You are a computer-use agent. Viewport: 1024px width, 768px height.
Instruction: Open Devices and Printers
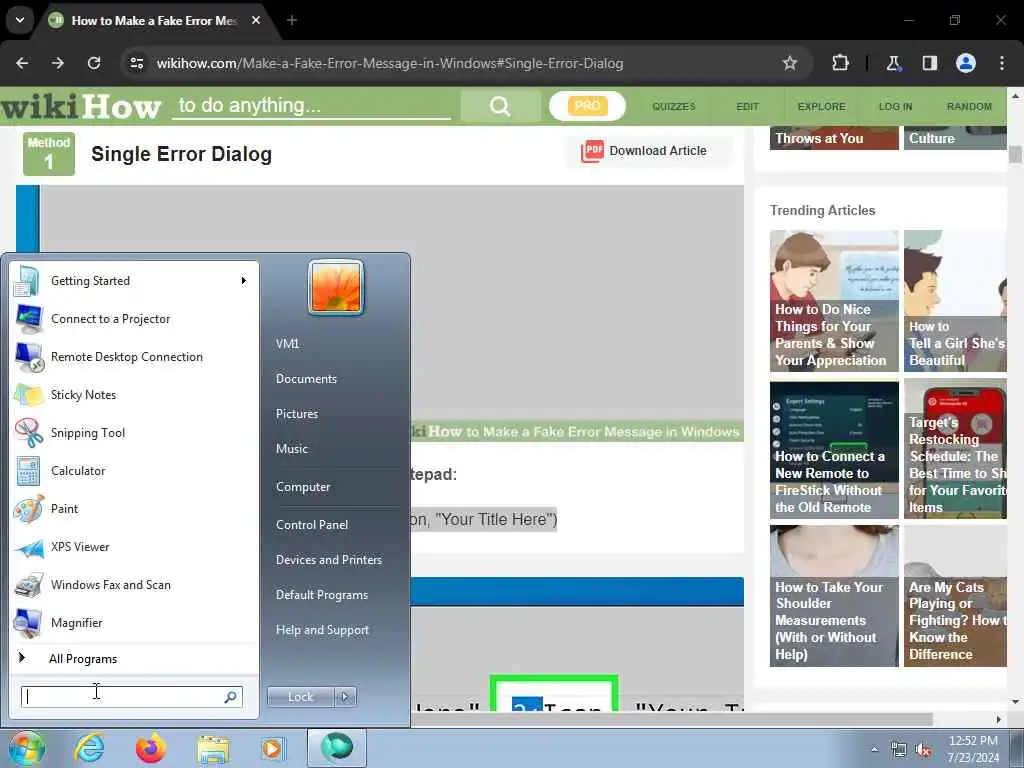[x=328, y=560]
